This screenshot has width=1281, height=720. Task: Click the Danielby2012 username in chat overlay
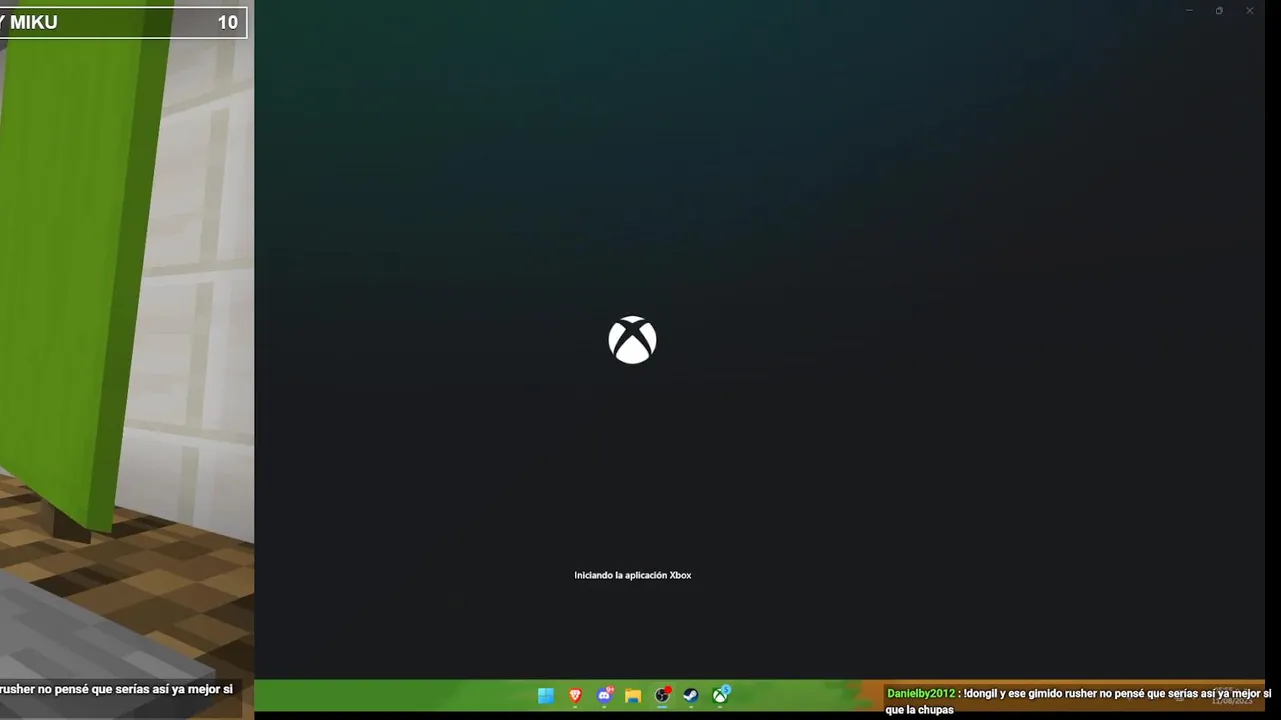click(921, 693)
